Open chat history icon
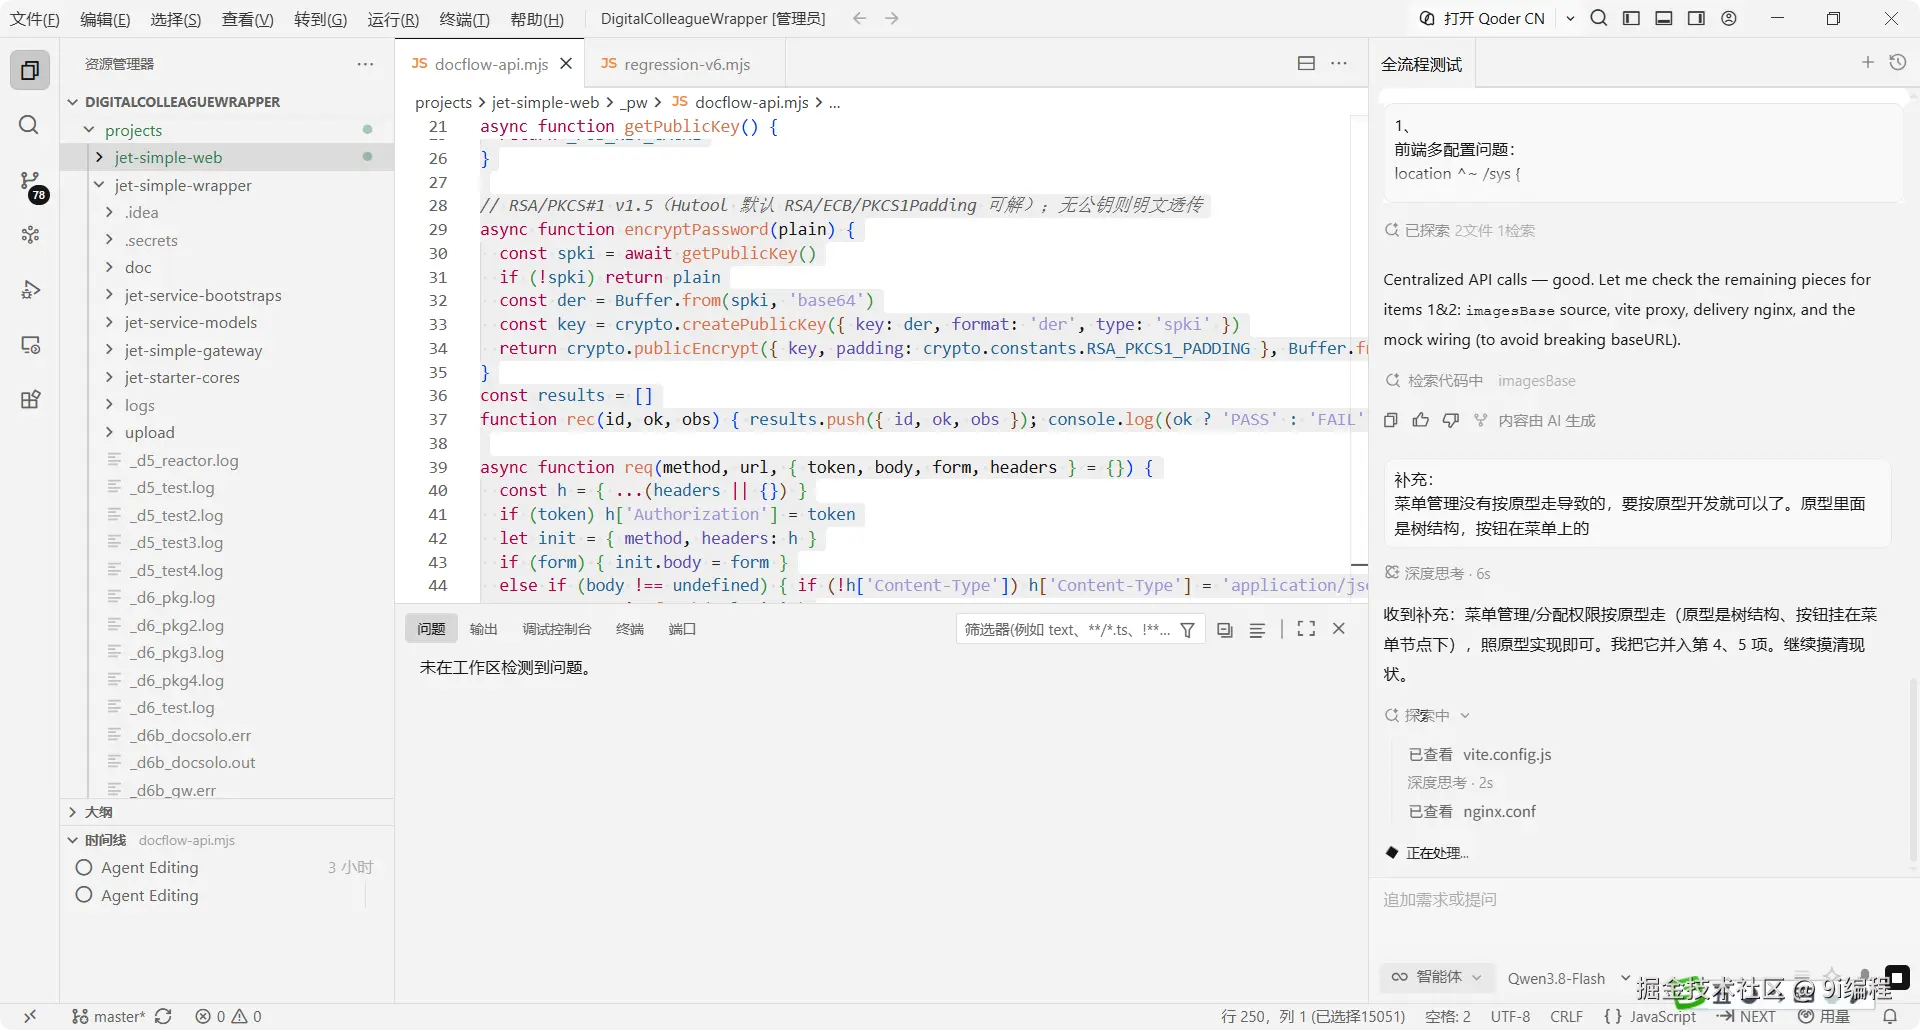Viewport: 1920px width, 1030px height. pyautogui.click(x=1898, y=62)
